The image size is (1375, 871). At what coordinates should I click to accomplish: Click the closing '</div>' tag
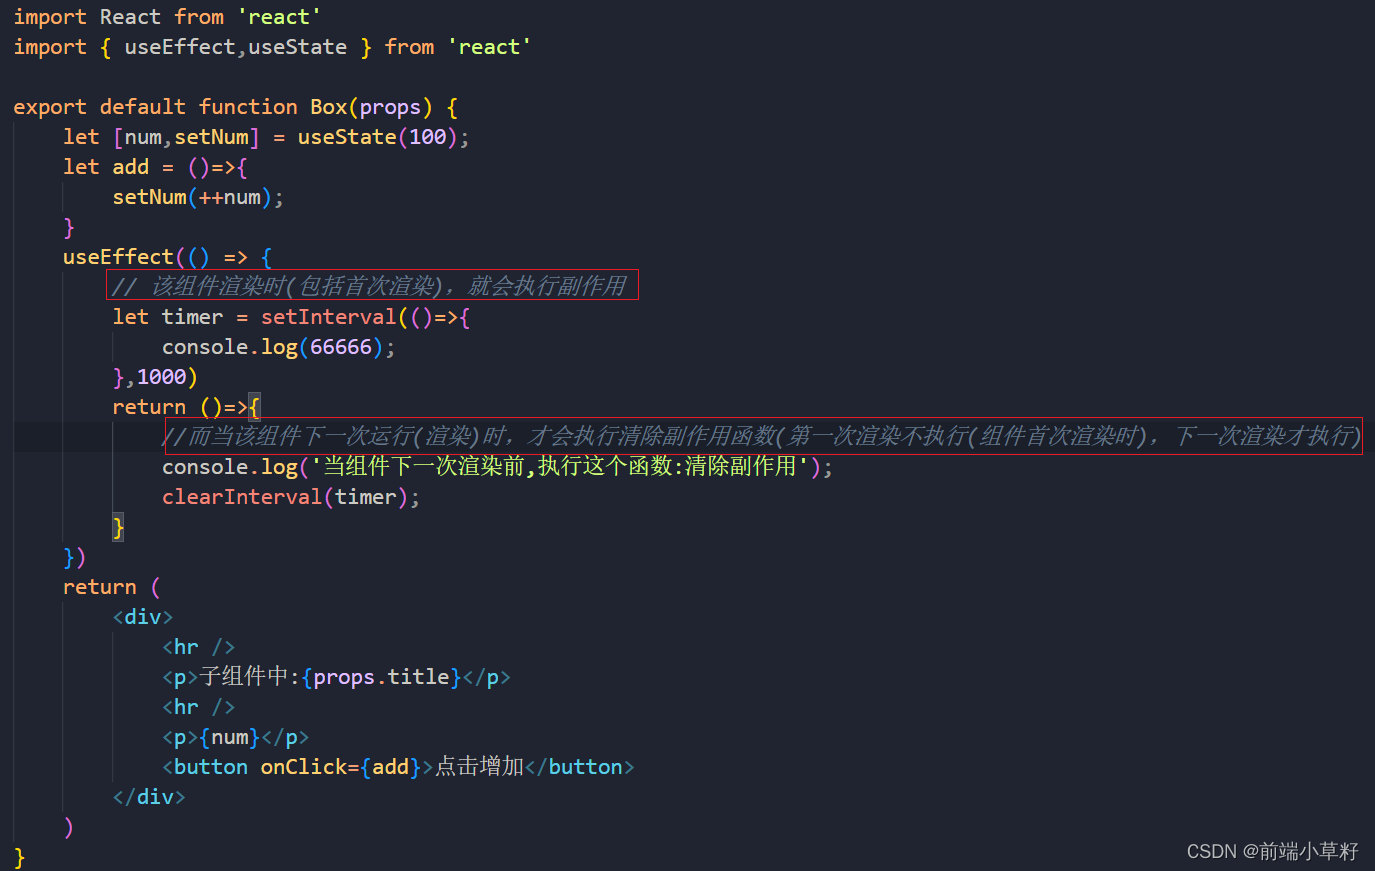click(x=149, y=797)
